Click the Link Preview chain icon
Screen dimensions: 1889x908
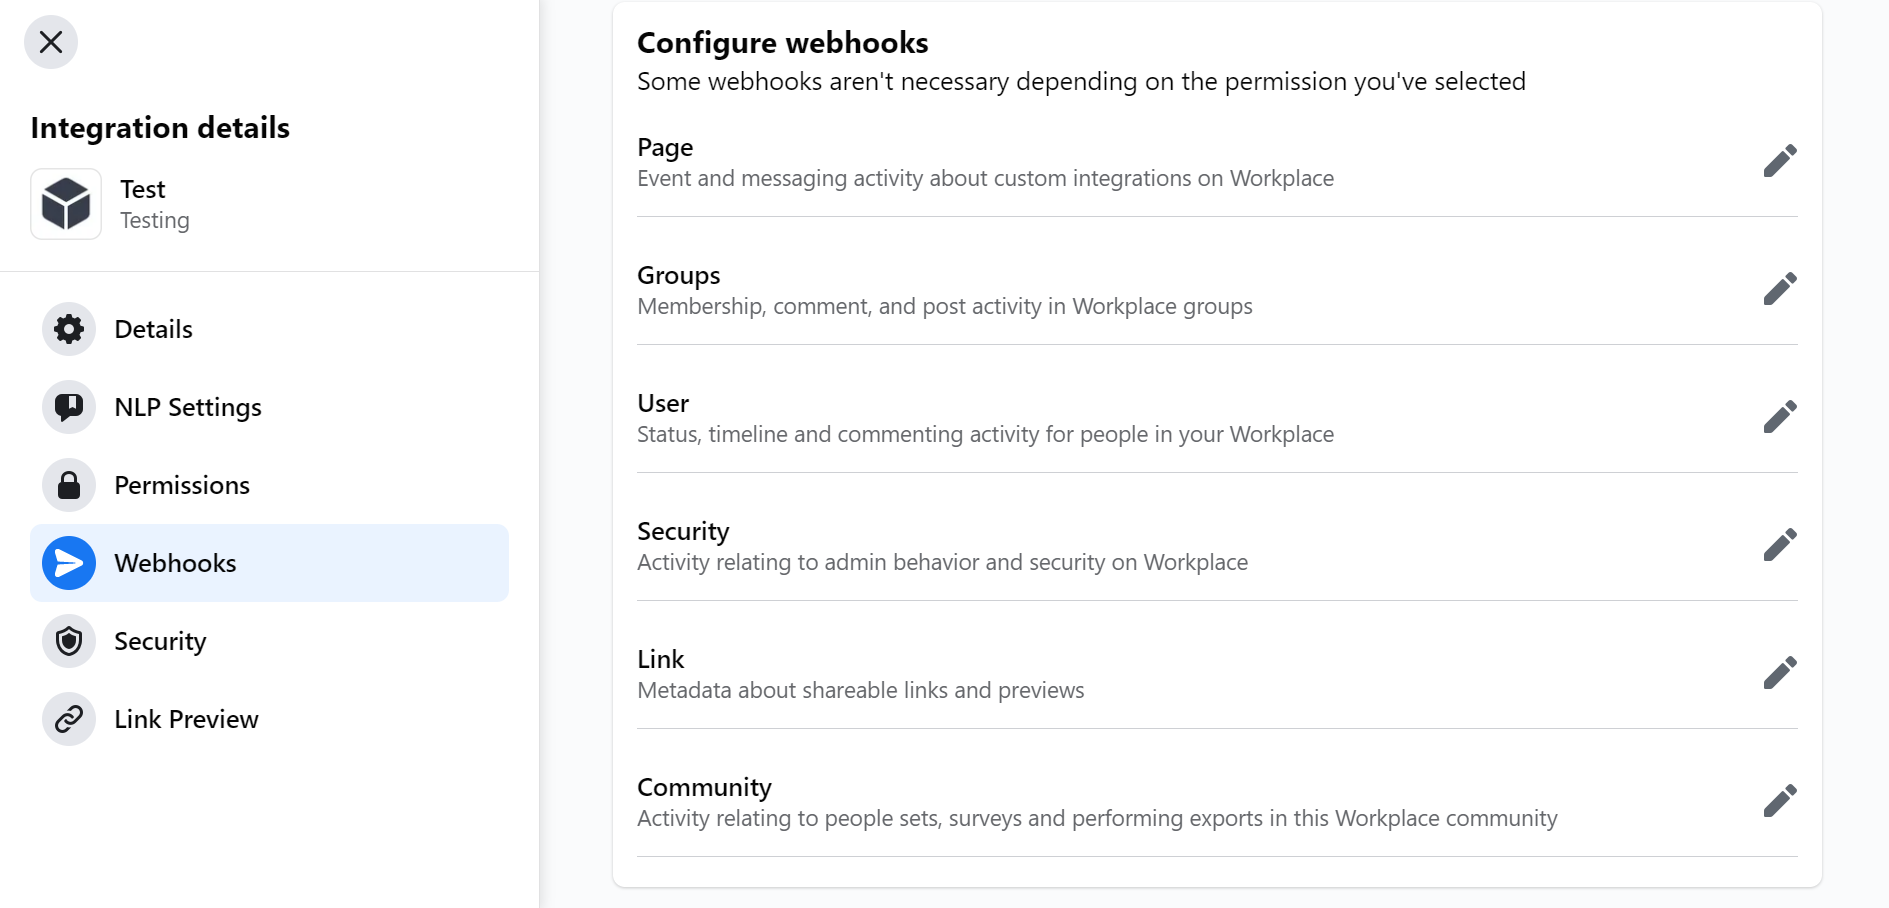click(69, 719)
